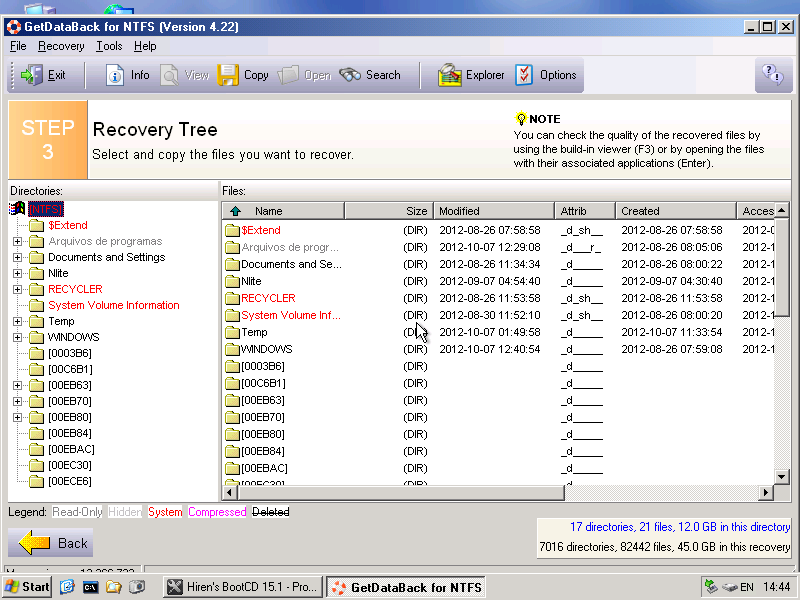Click the up-arrow parent directory icon

point(235,211)
